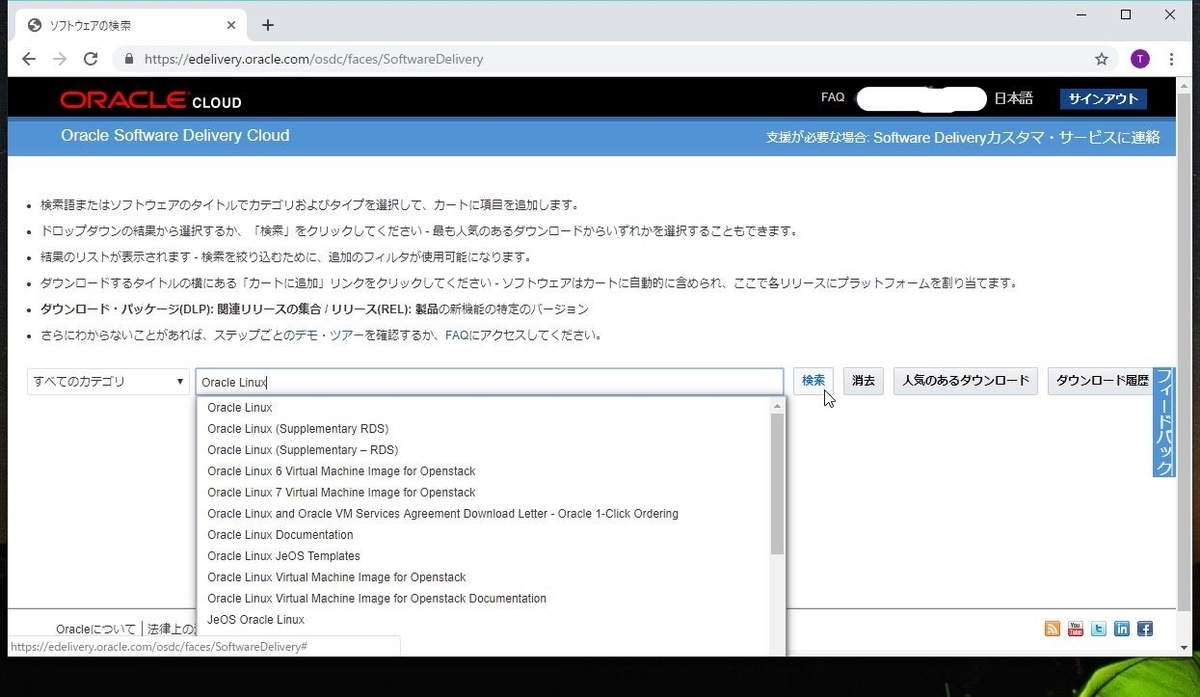1200x697 pixels.
Task: Click the 検索 search button
Action: click(812, 380)
